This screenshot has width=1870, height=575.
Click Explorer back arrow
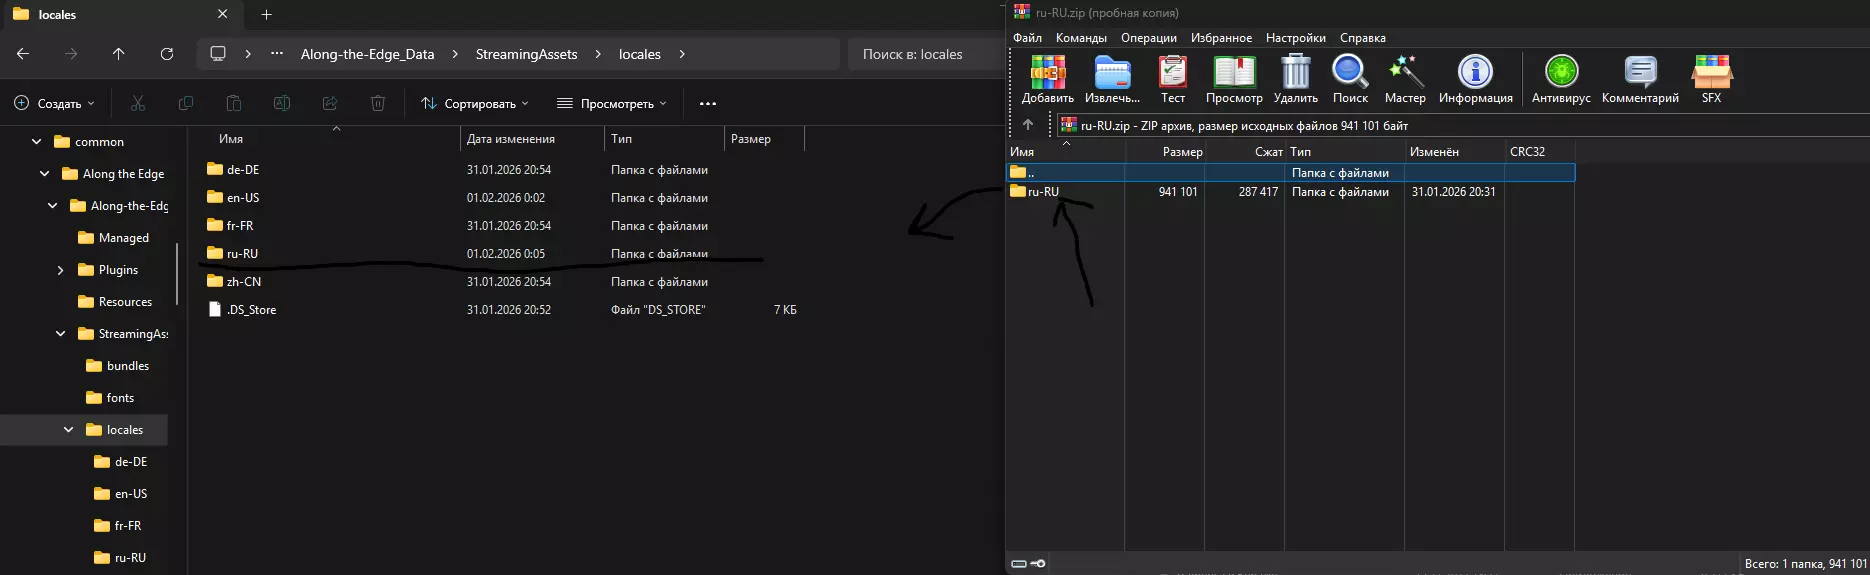(x=23, y=54)
